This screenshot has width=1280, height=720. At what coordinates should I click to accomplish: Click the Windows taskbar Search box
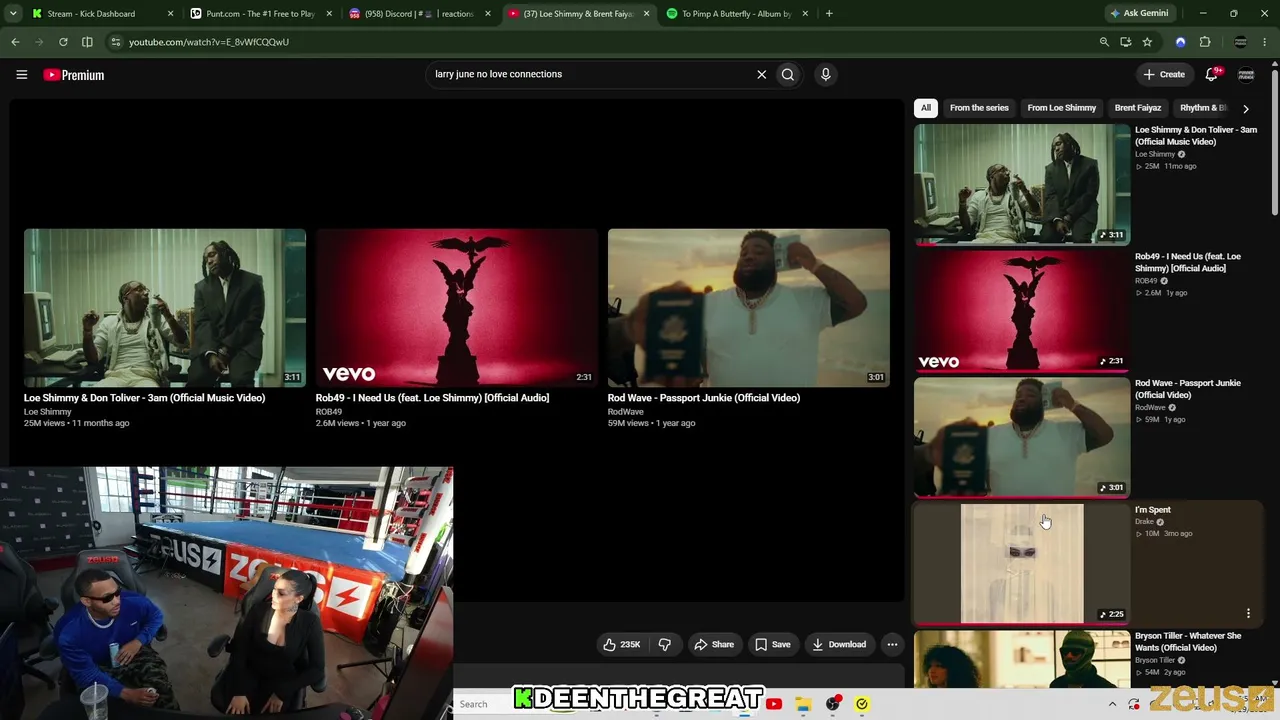click(484, 704)
